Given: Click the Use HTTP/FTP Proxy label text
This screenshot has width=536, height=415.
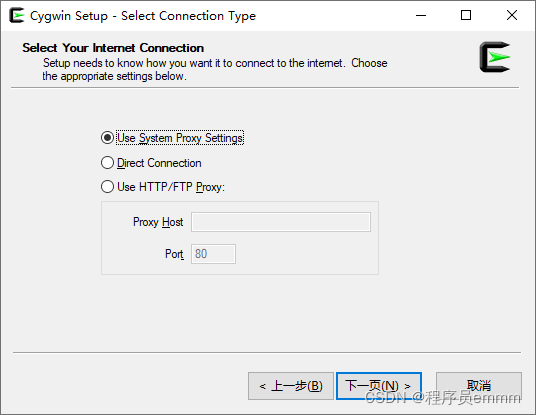Looking at the screenshot, I should pyautogui.click(x=171, y=187).
